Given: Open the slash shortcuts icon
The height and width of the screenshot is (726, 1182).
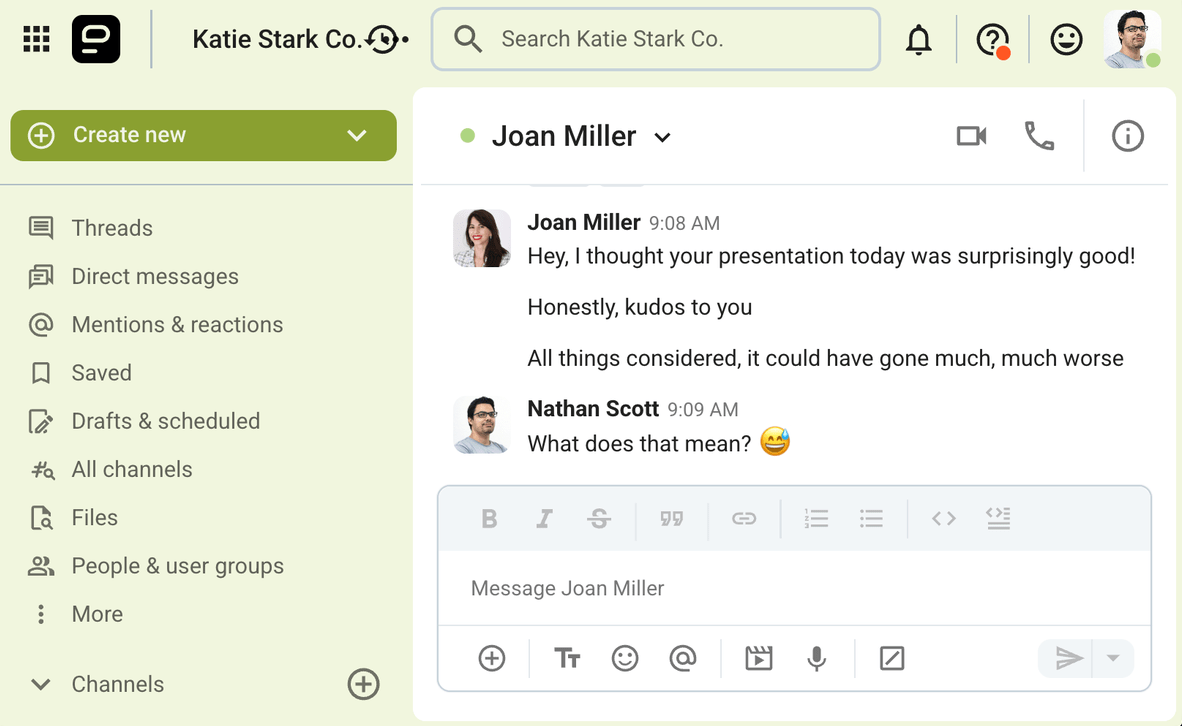Looking at the screenshot, I should coord(892,658).
